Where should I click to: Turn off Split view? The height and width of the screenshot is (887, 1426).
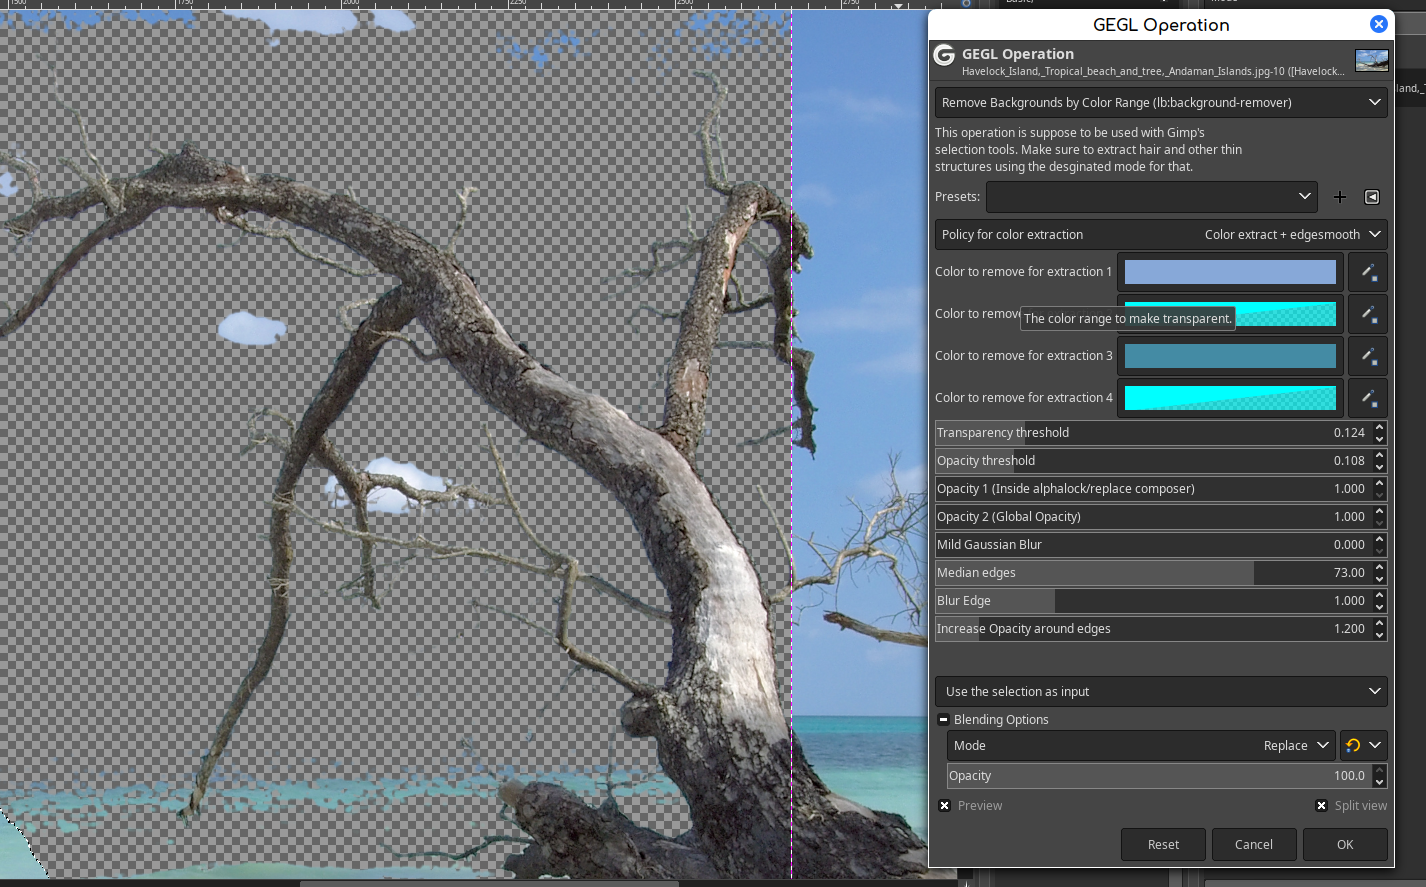click(x=1321, y=805)
